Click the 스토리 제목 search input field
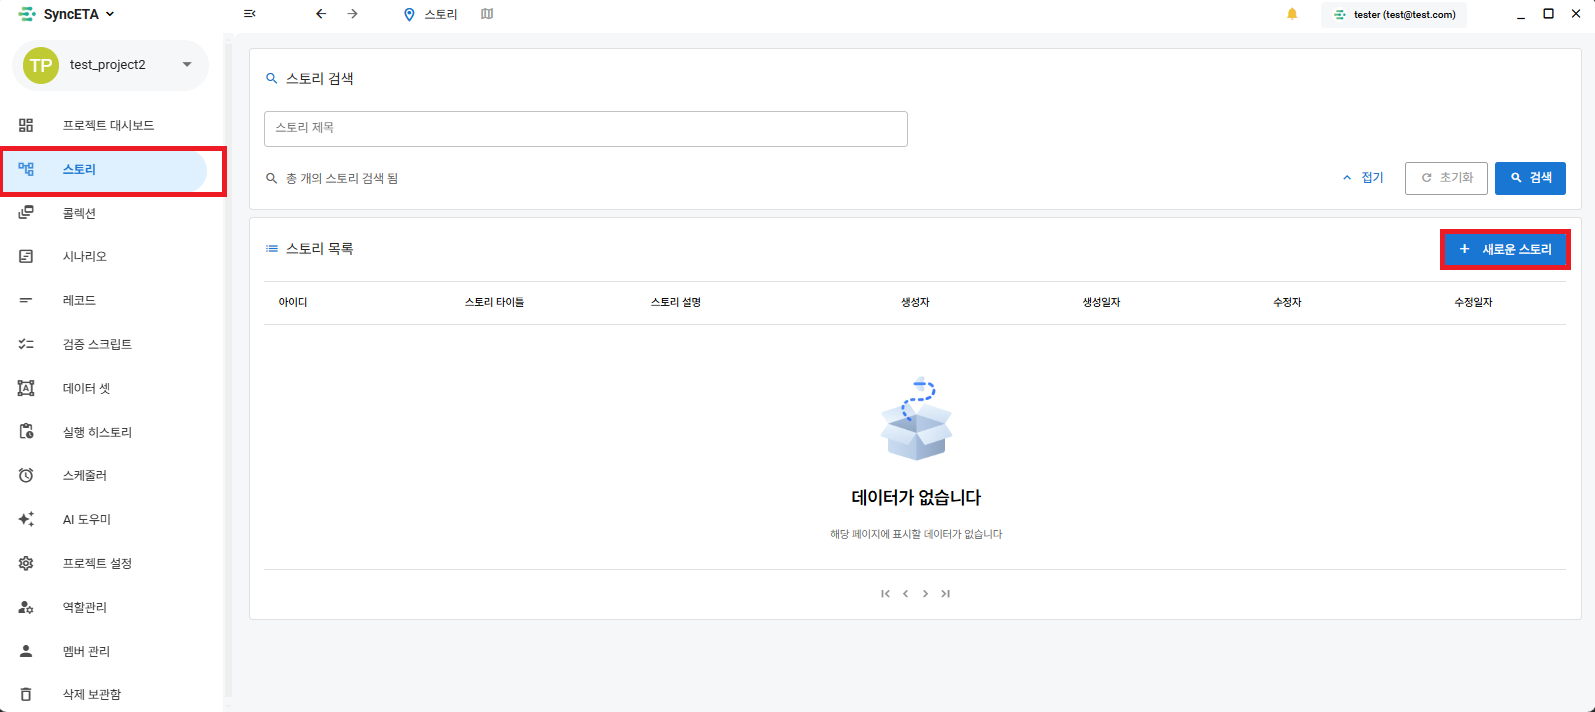This screenshot has height=712, width=1595. tap(585, 128)
